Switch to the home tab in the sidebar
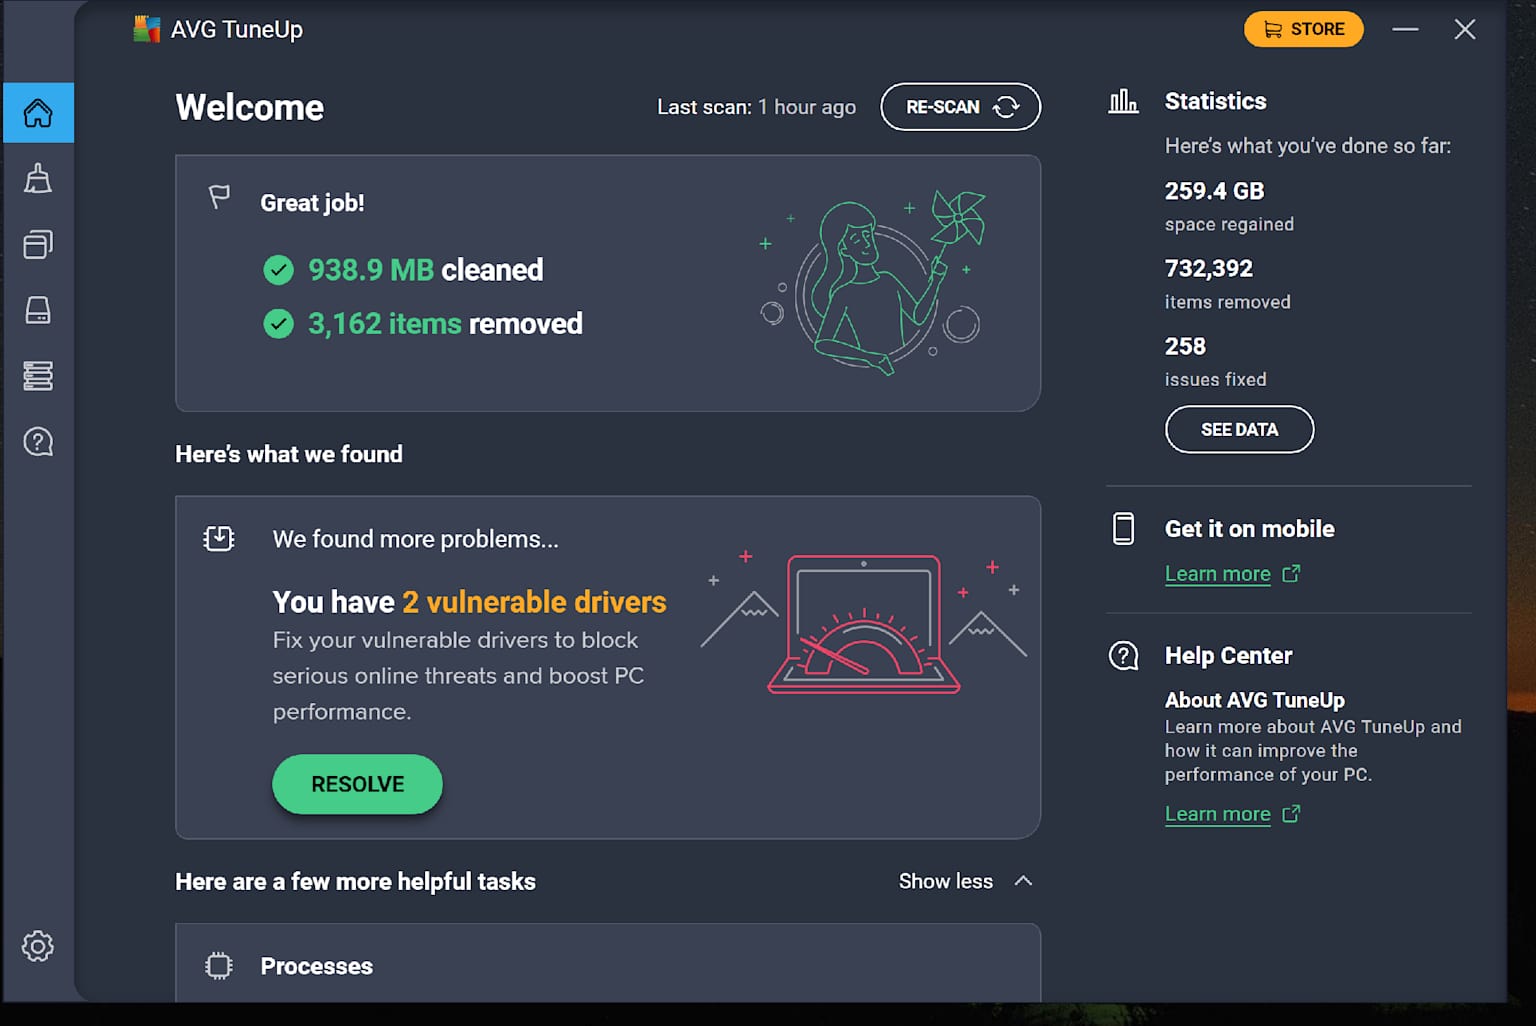This screenshot has height=1026, width=1536. pos(38,113)
